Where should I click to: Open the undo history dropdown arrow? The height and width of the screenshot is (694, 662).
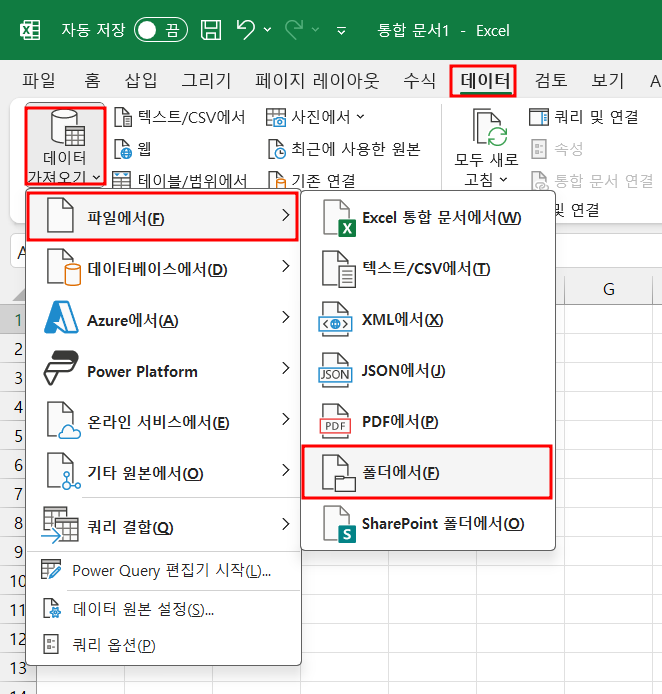[x=267, y=30]
